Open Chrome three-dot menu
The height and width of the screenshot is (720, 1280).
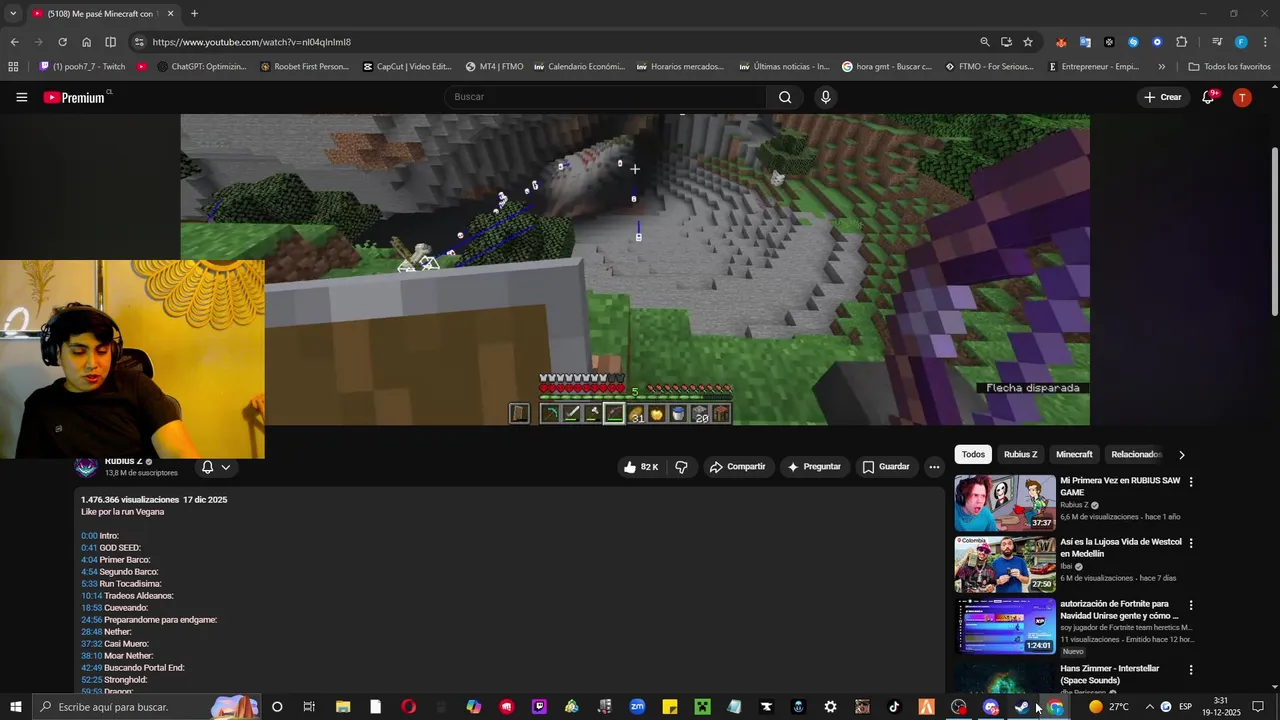coord(1264,42)
